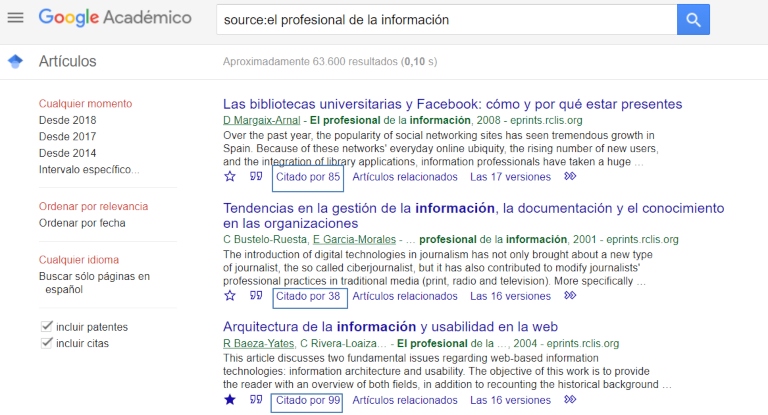Open Artículos relacionados for Arquitectura article
This screenshot has height=415, width=768.
pos(405,400)
